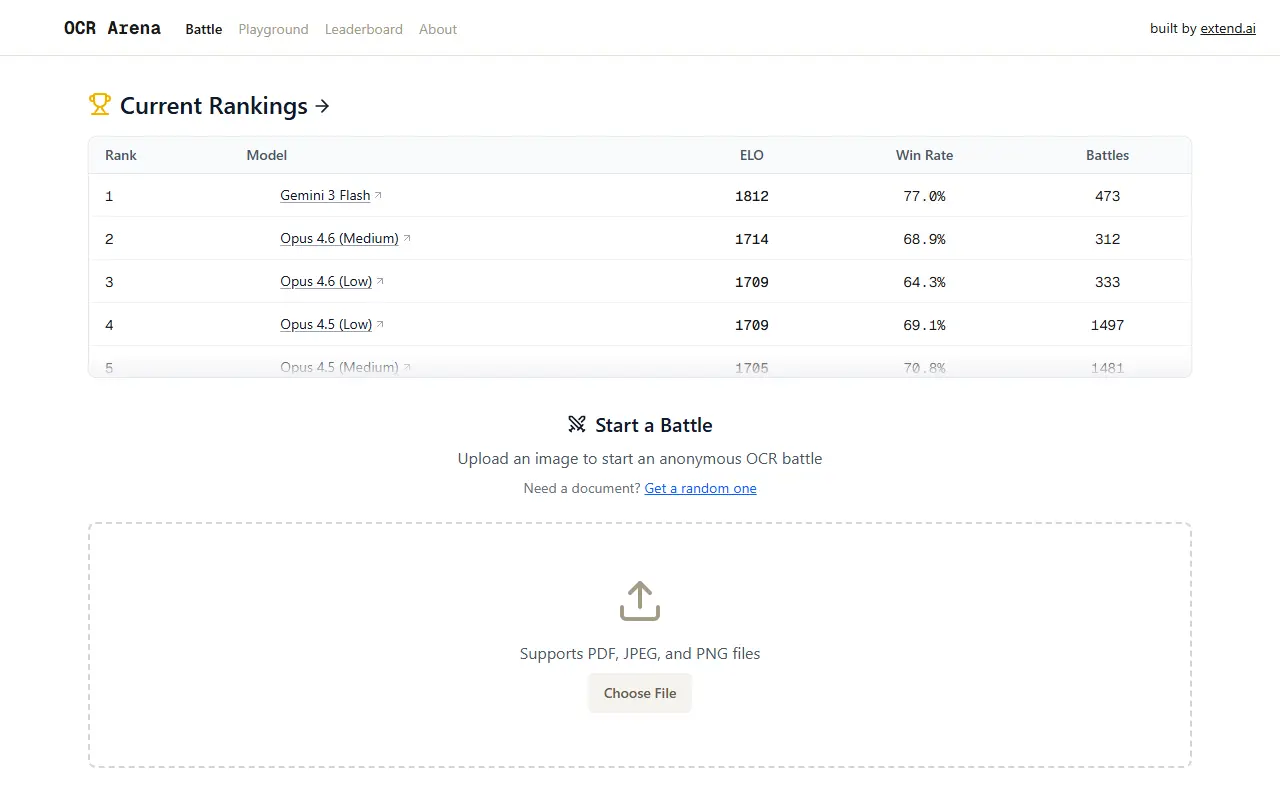Click the win rate 69.1%
The width and height of the screenshot is (1280, 800).
(x=924, y=325)
